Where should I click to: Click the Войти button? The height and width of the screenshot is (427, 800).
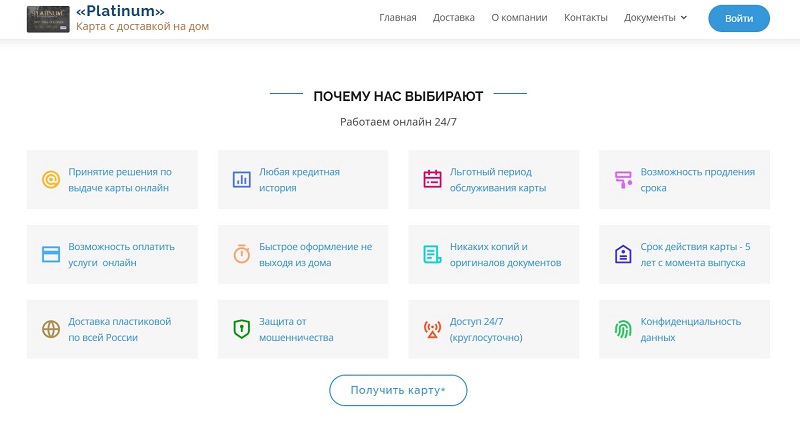pos(739,18)
